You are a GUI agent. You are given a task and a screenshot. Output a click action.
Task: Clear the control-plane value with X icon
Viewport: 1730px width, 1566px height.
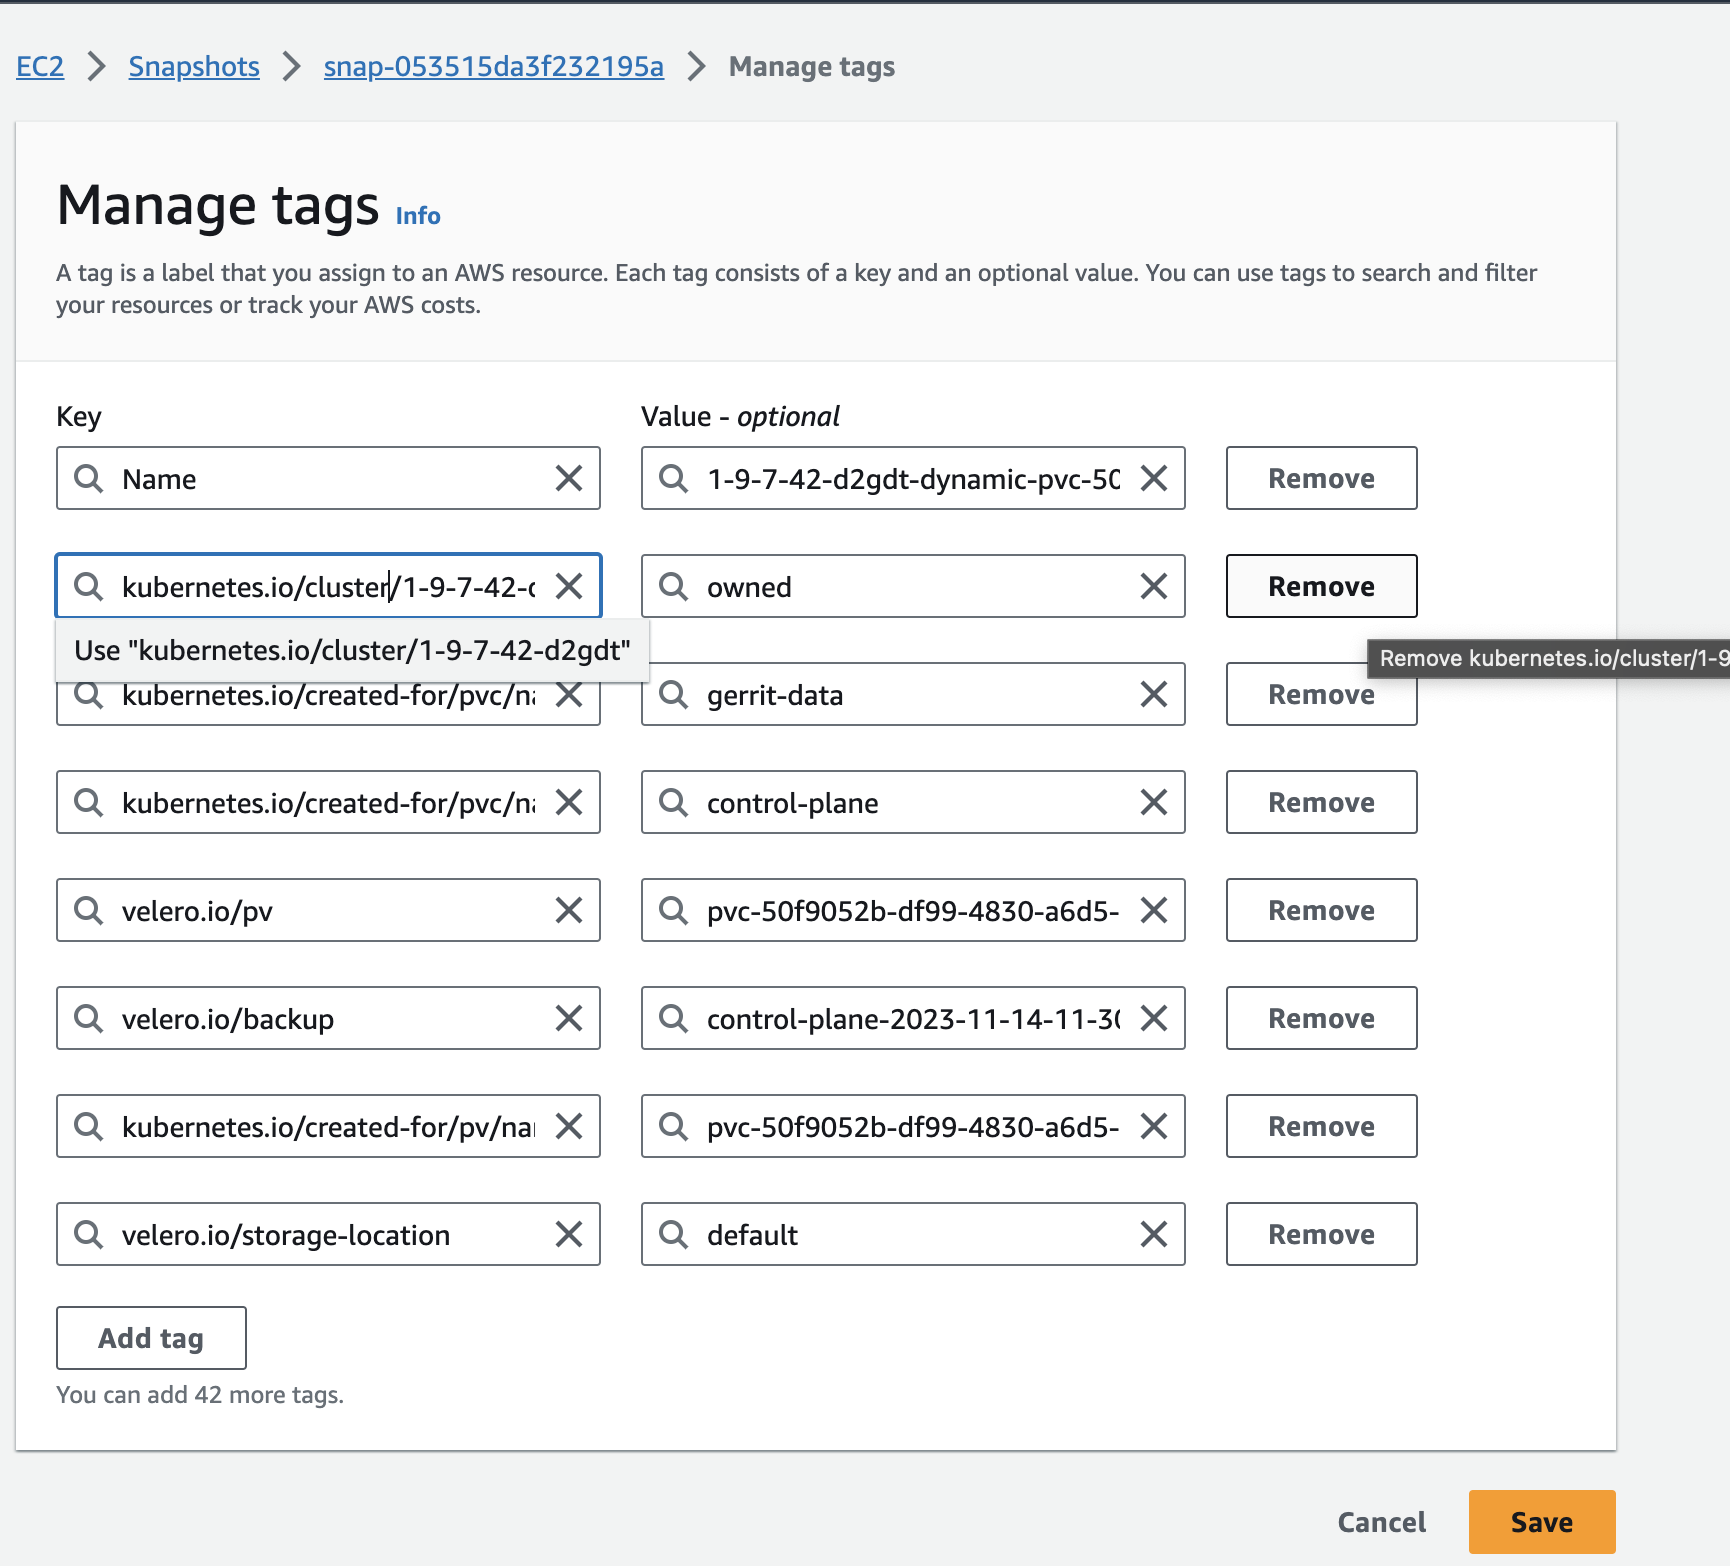1154,803
